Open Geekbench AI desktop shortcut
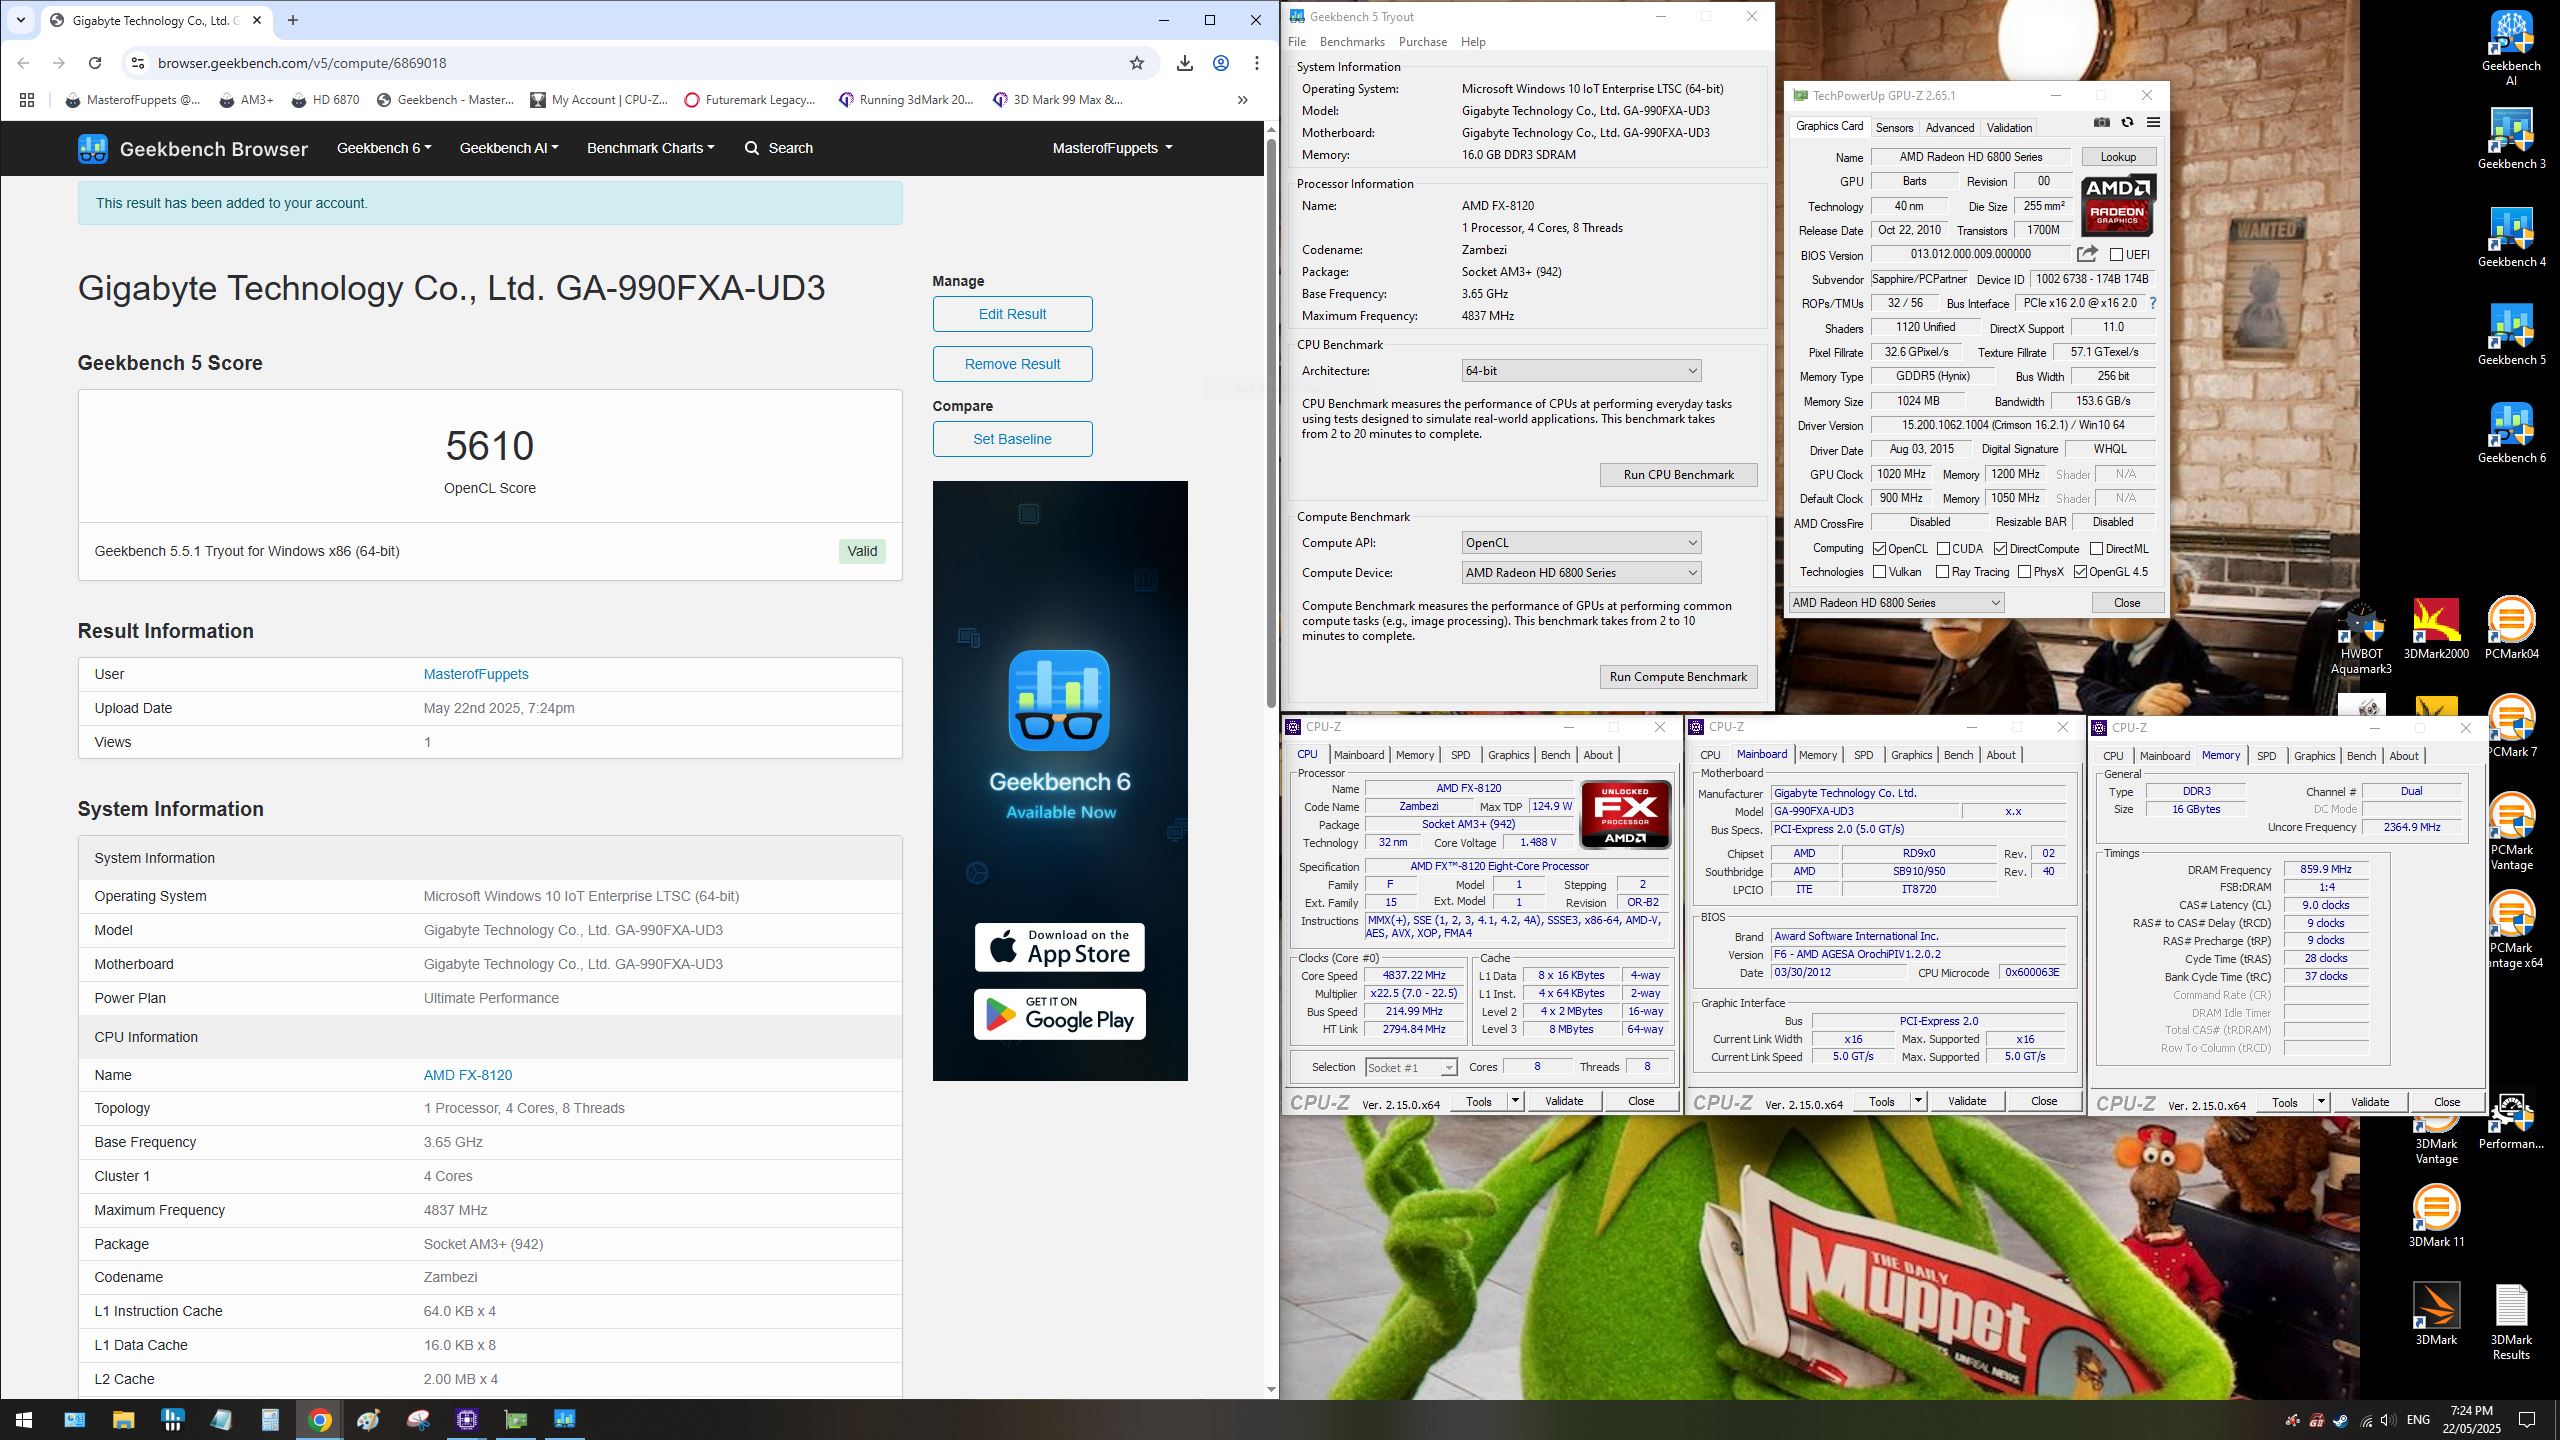 coord(2511,48)
